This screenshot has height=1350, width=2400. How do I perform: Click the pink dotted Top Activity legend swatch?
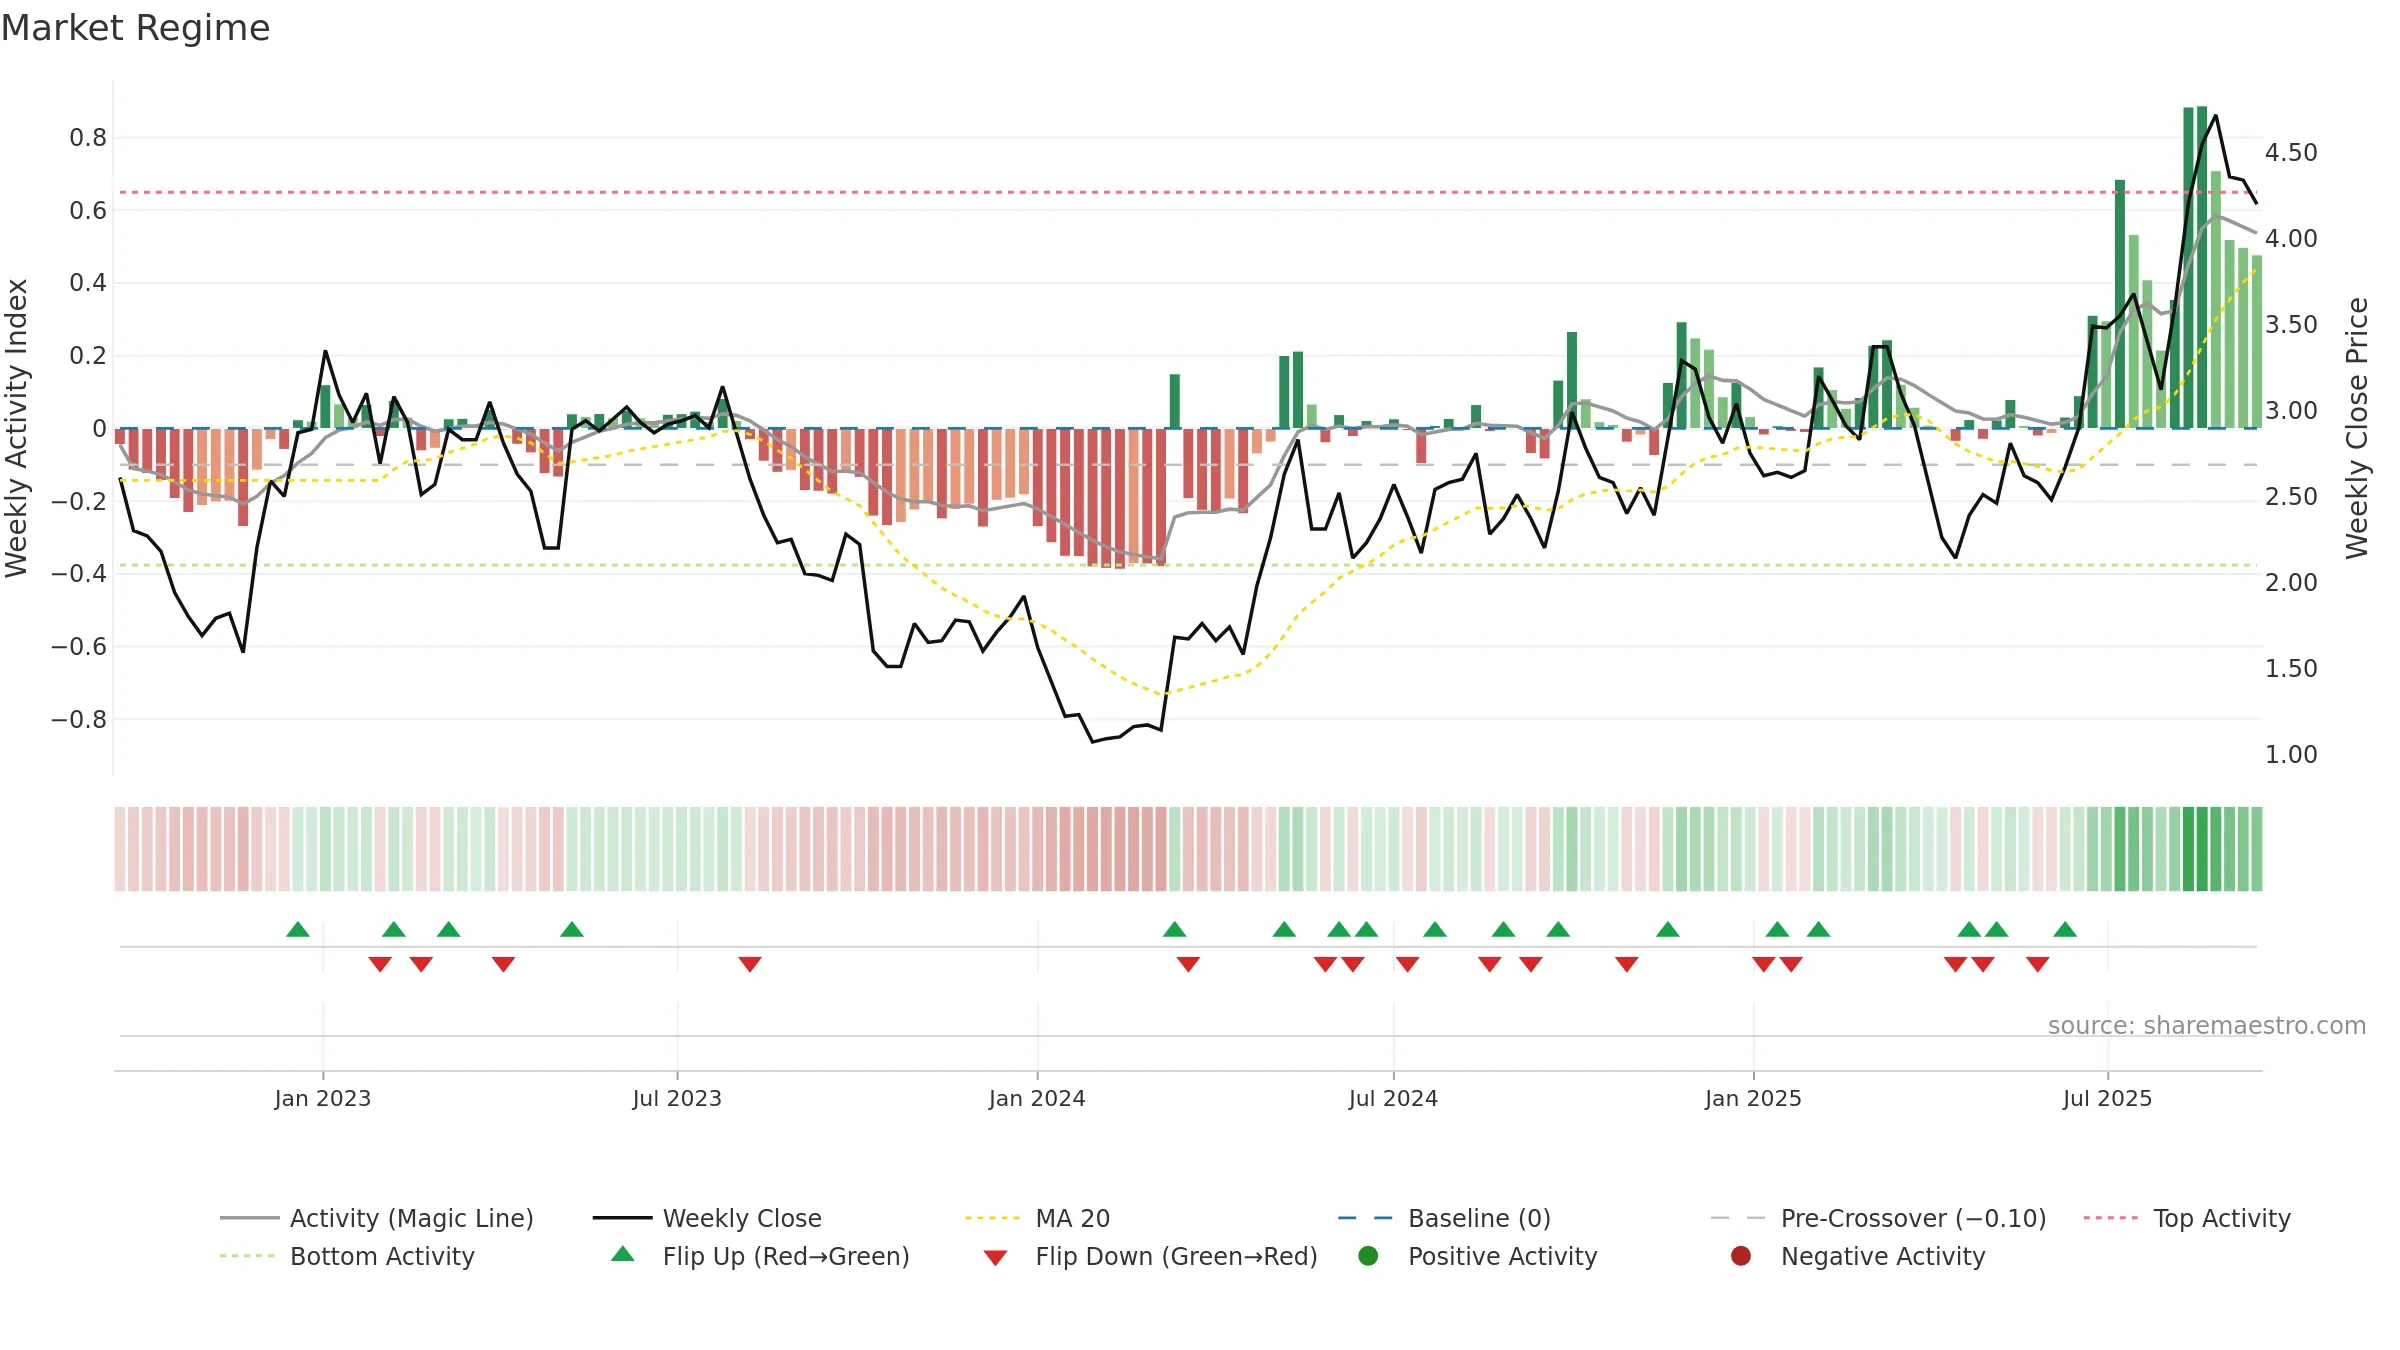(x=2111, y=1219)
